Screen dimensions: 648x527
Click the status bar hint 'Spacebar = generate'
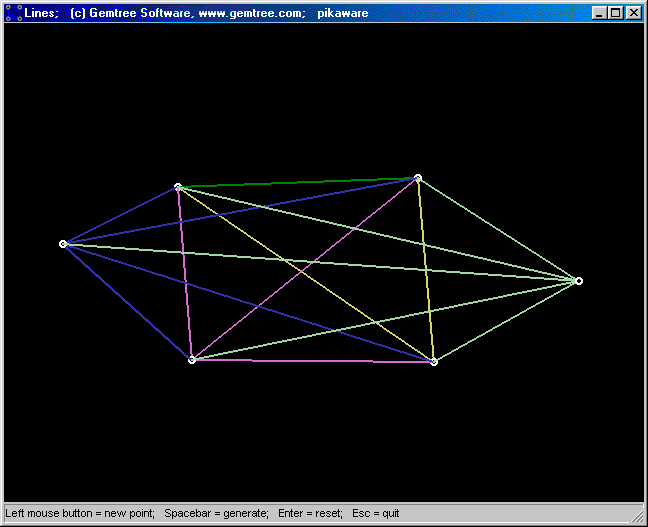[216, 514]
